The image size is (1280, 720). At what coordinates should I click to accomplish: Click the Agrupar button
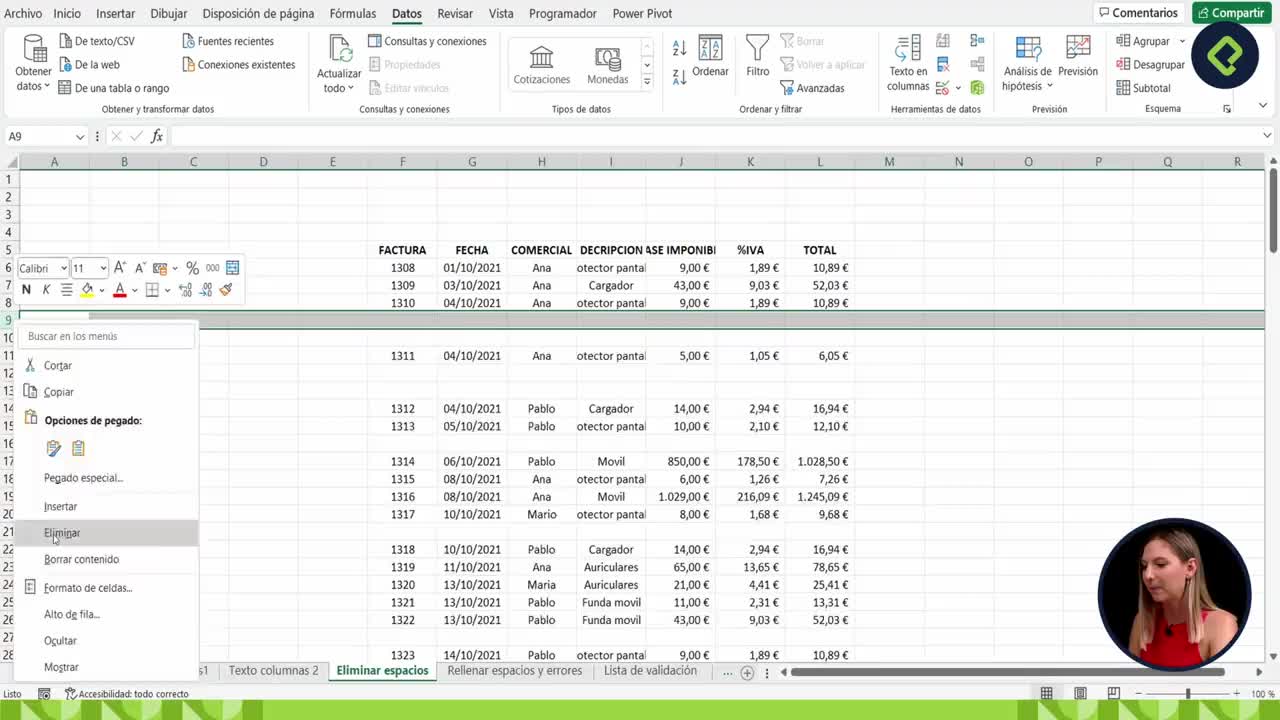(x=1143, y=41)
